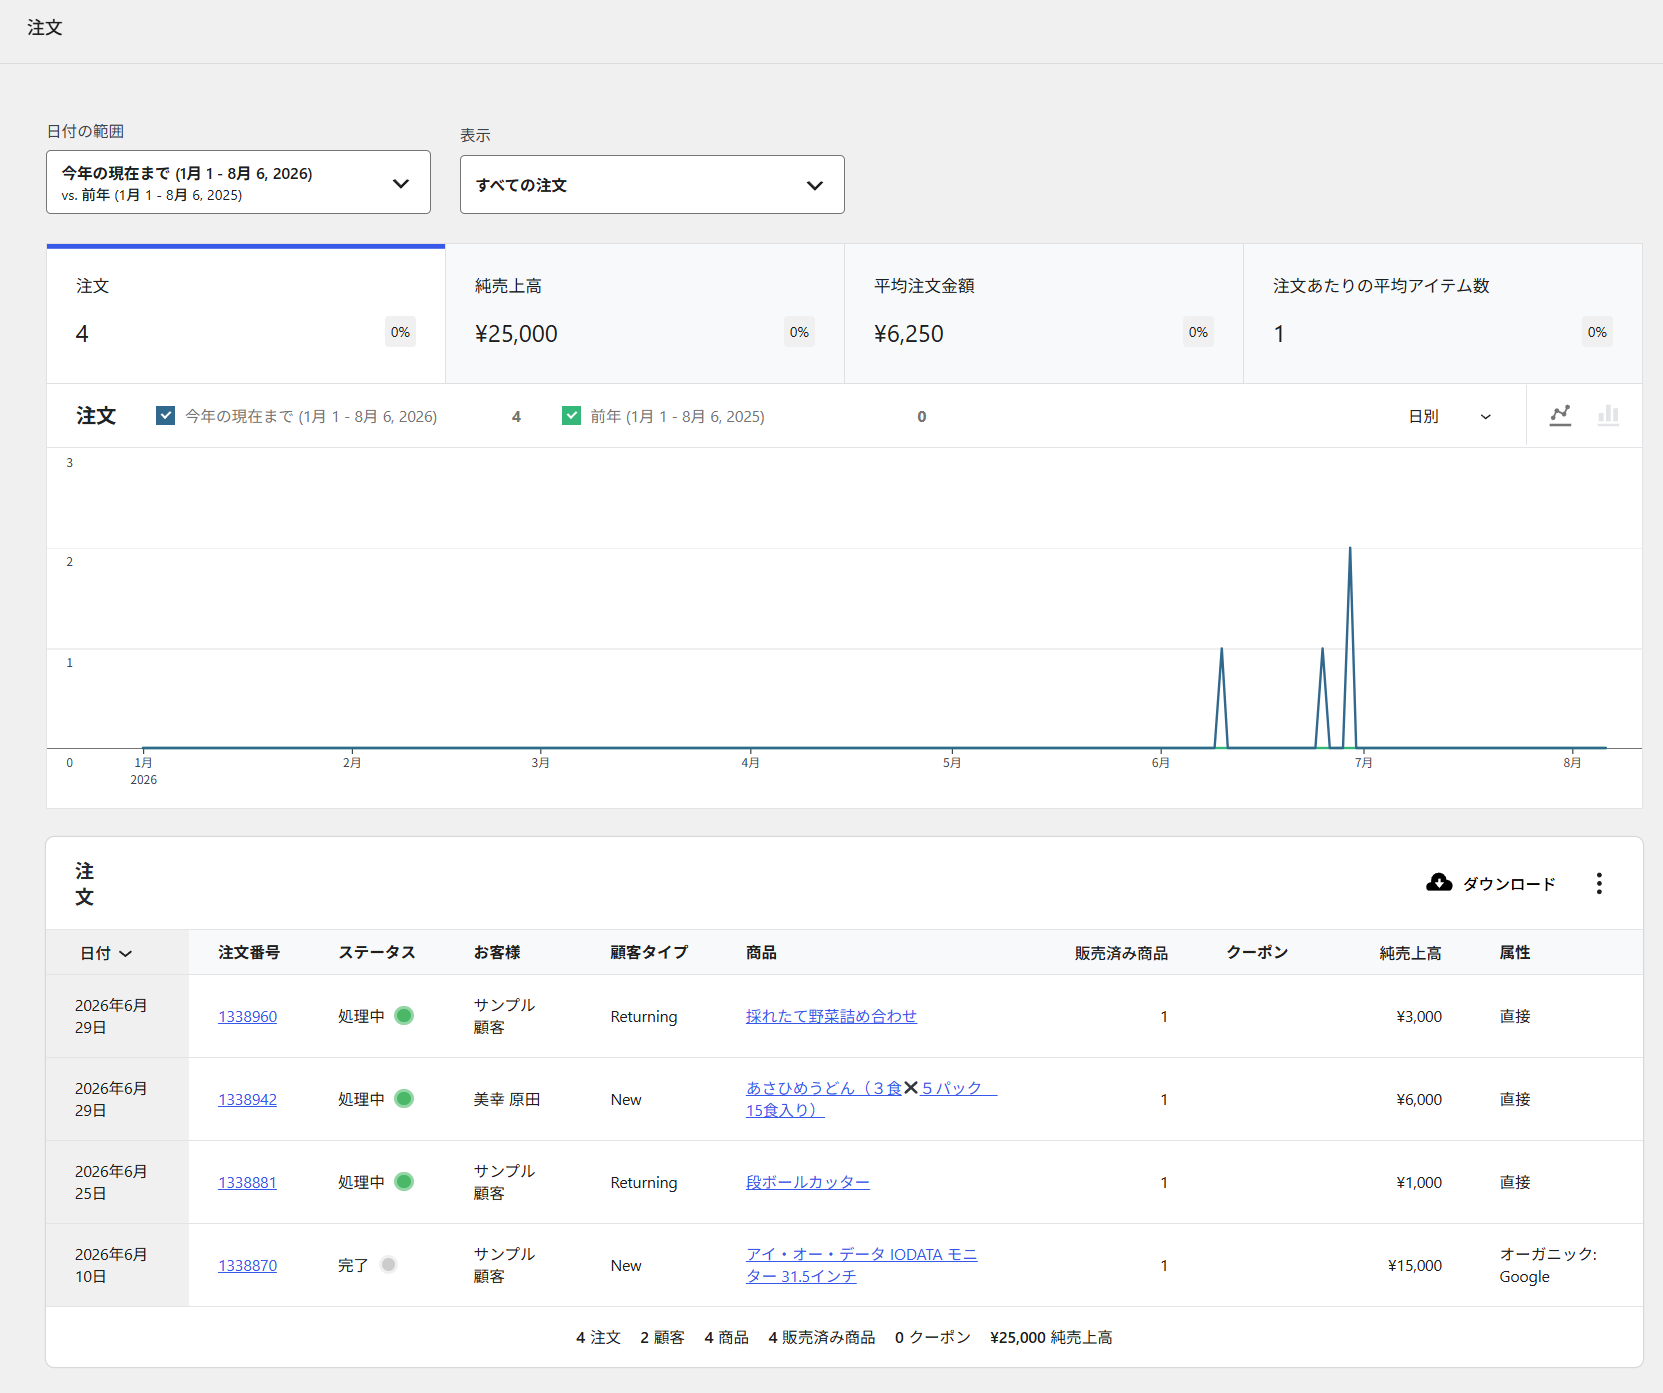
Task: Open order number 1338942
Action: coord(248,1099)
